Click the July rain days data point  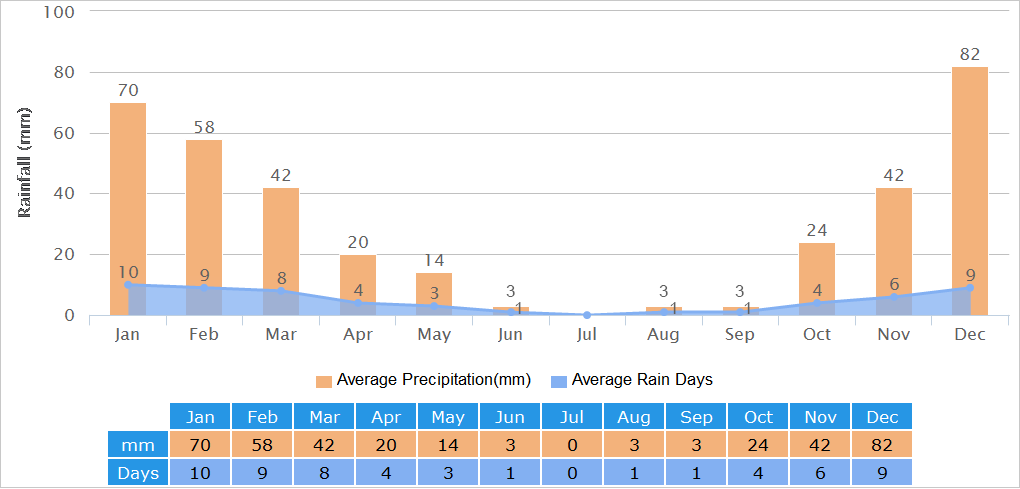587,315
